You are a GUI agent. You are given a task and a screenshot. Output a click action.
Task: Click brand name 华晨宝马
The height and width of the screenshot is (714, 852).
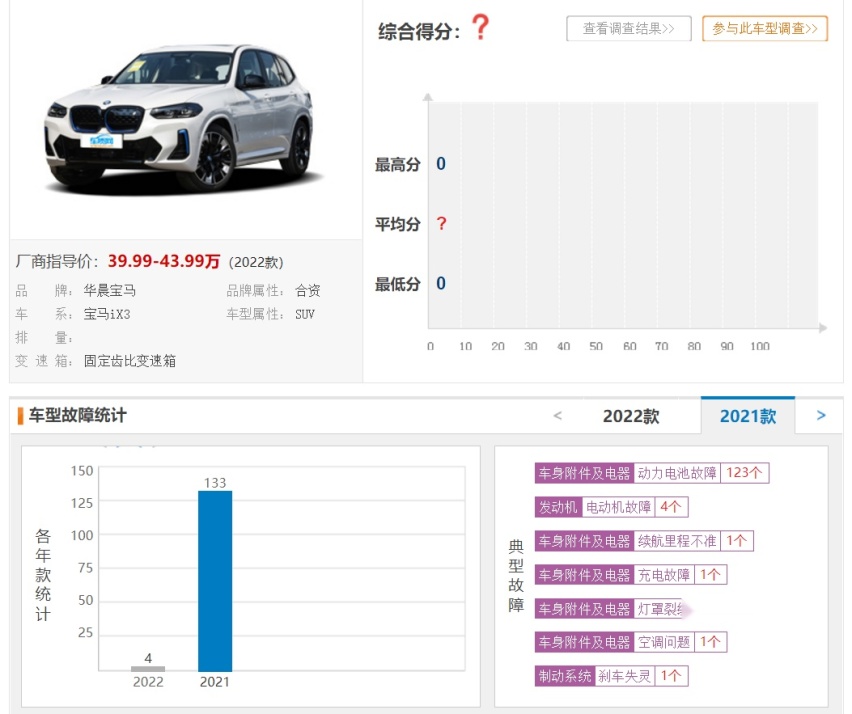pyautogui.click(x=110, y=291)
